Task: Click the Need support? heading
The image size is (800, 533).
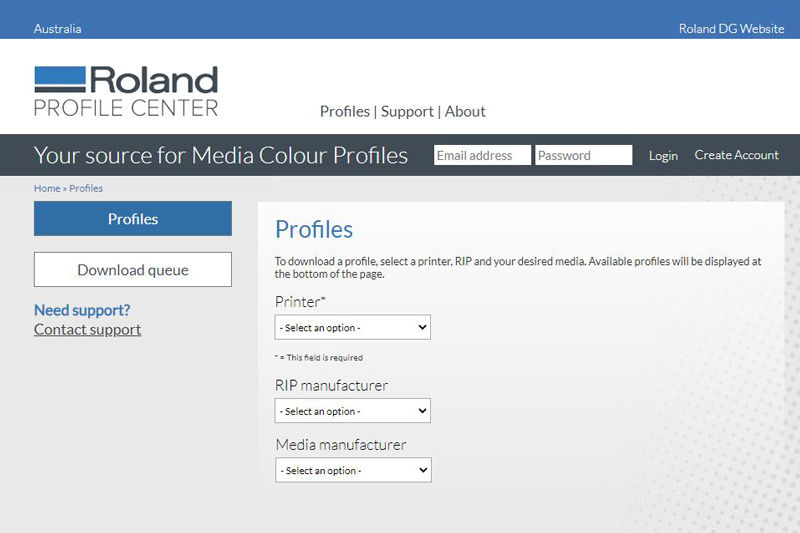Action: (82, 310)
